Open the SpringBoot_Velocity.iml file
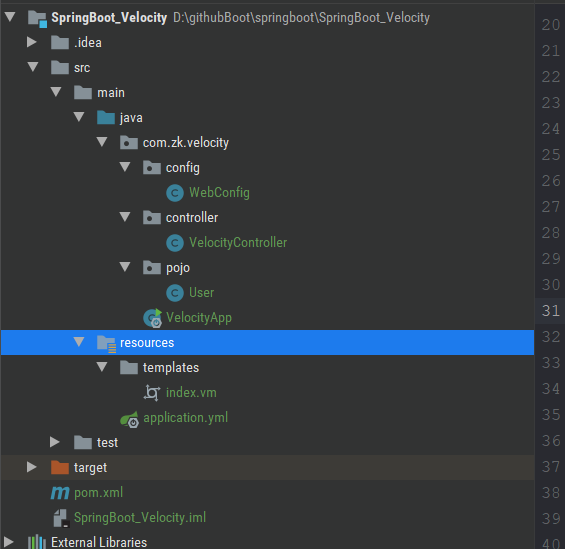Screen dimensions: 565x549 tap(140, 517)
